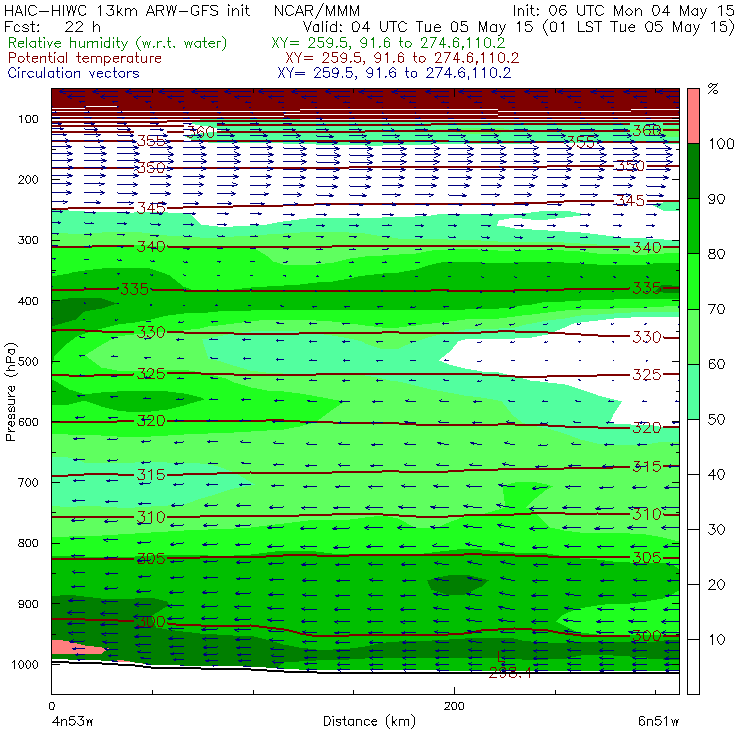Click the '305' contour label nearest the color bar

coord(647,558)
